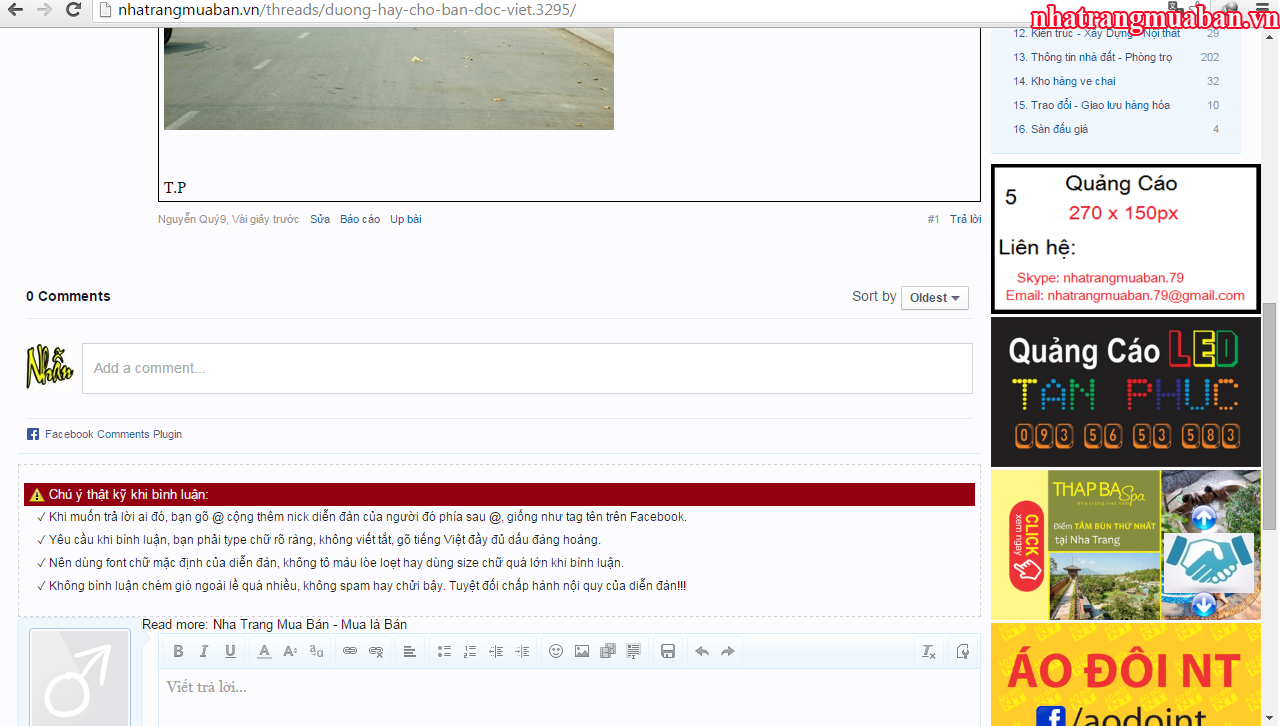Screen dimensions: 1280x726
Task: Click the insert image icon
Action: tap(582, 651)
